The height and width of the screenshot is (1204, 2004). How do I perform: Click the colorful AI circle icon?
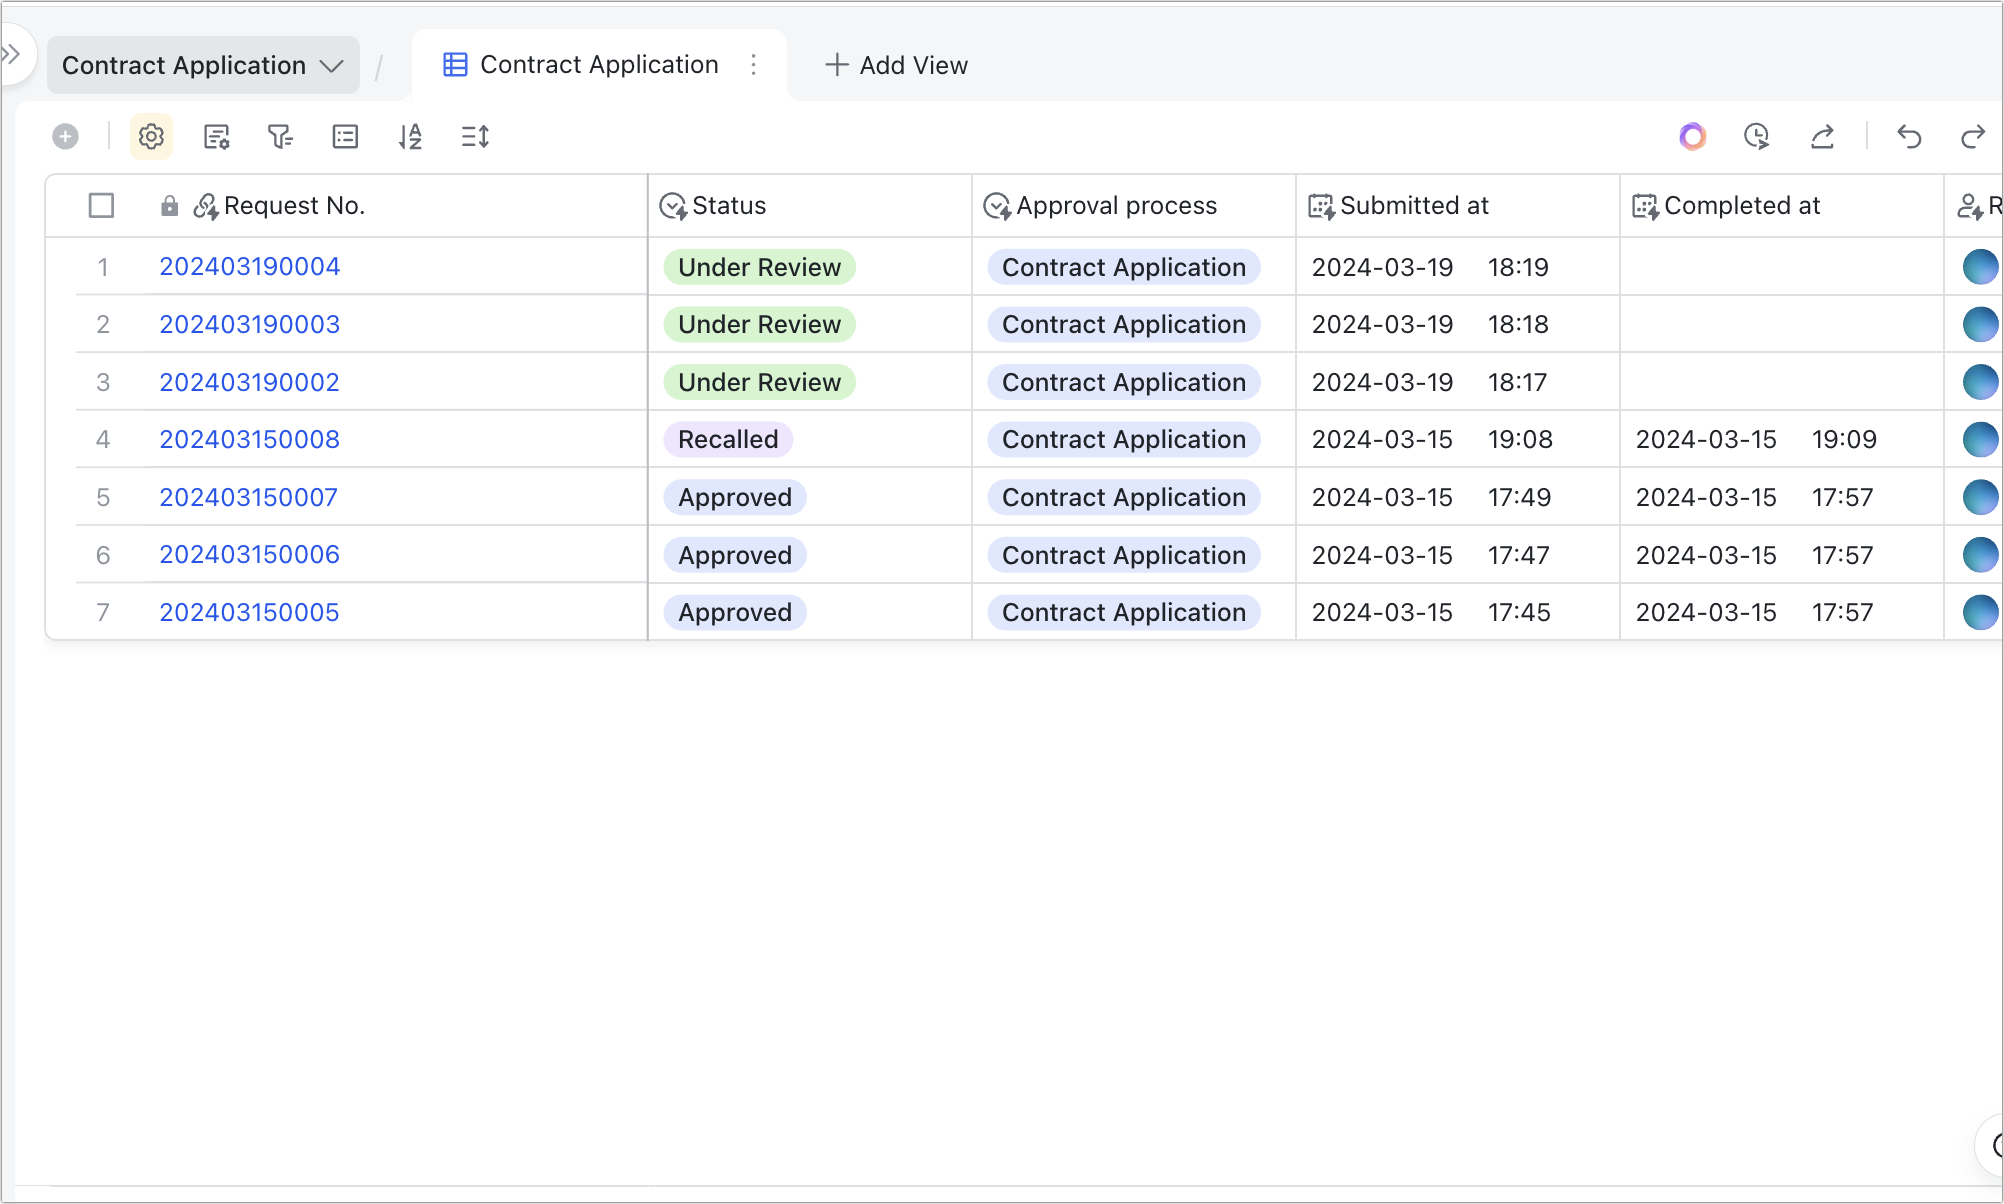point(1692,137)
